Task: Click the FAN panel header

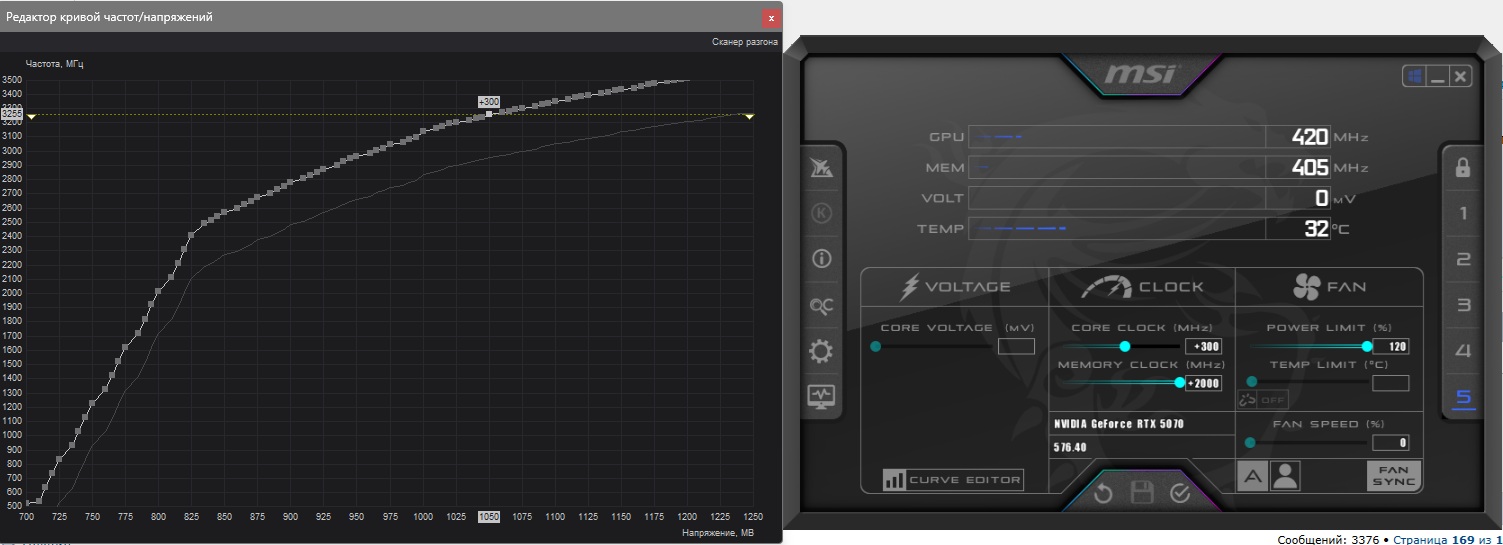Action: (x=1329, y=287)
